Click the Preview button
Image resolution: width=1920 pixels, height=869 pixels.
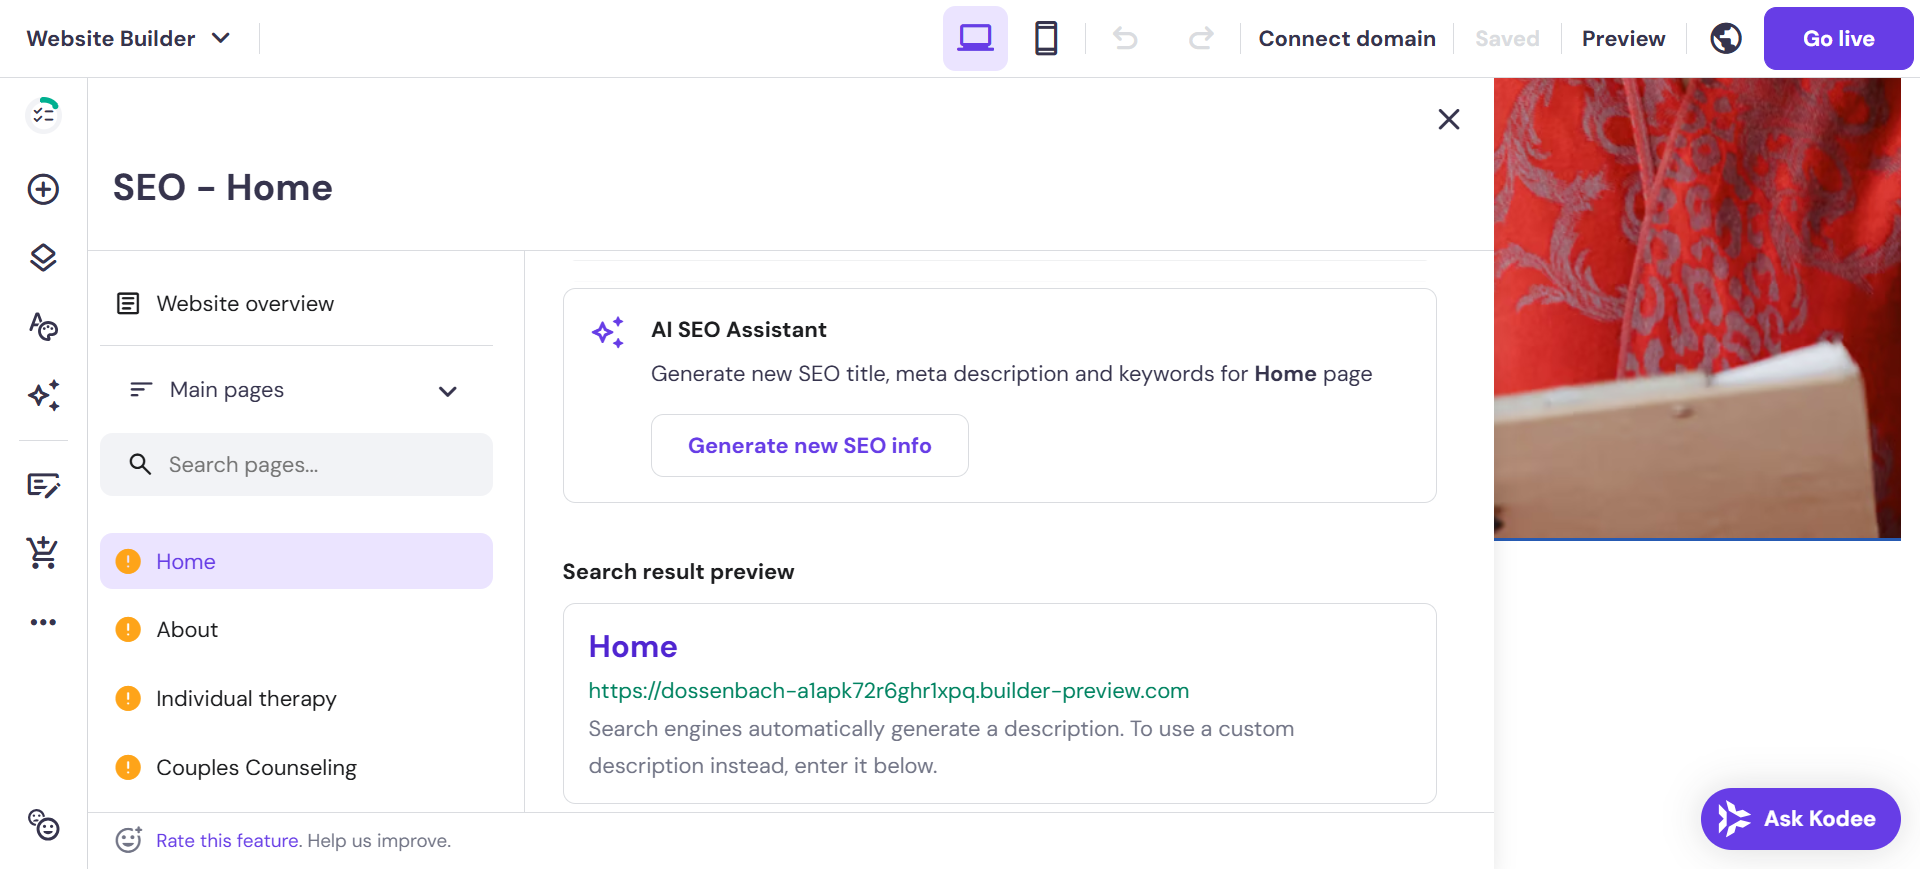click(x=1624, y=38)
